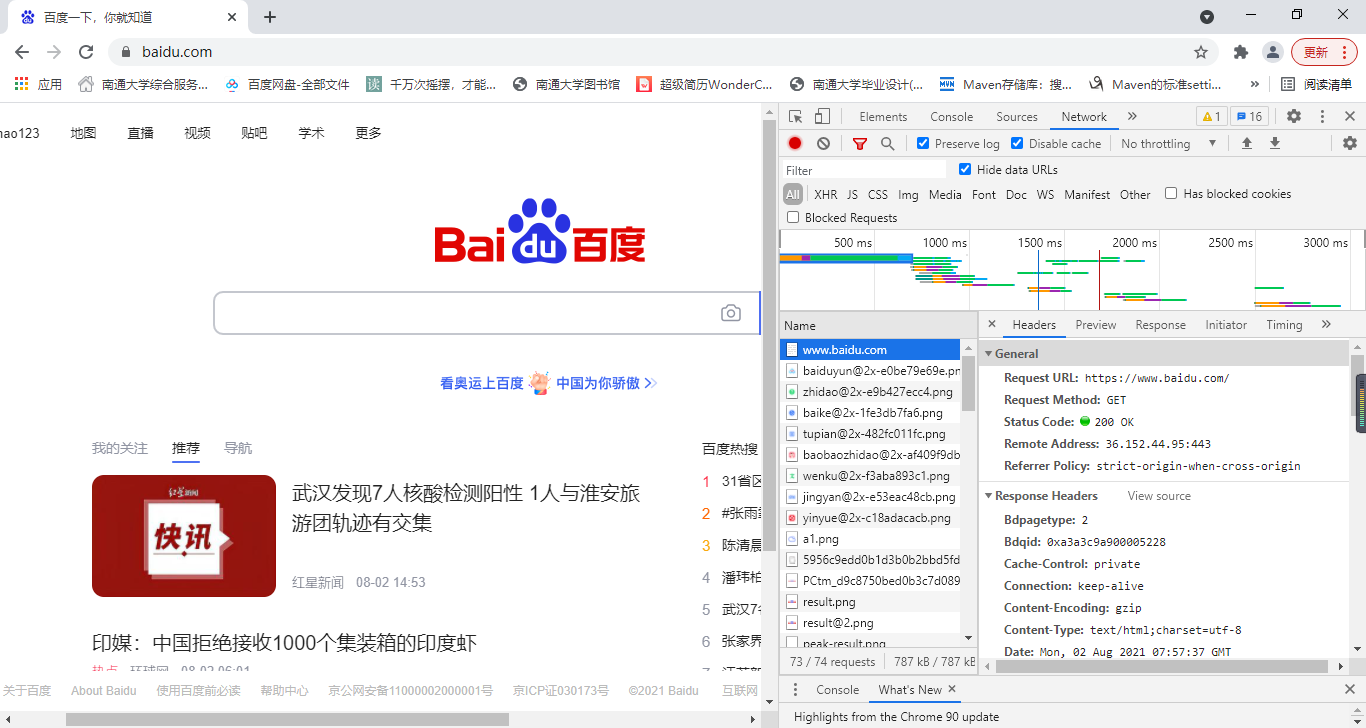Select the a1.png request row
The image size is (1366, 728).
pyautogui.click(x=870, y=539)
